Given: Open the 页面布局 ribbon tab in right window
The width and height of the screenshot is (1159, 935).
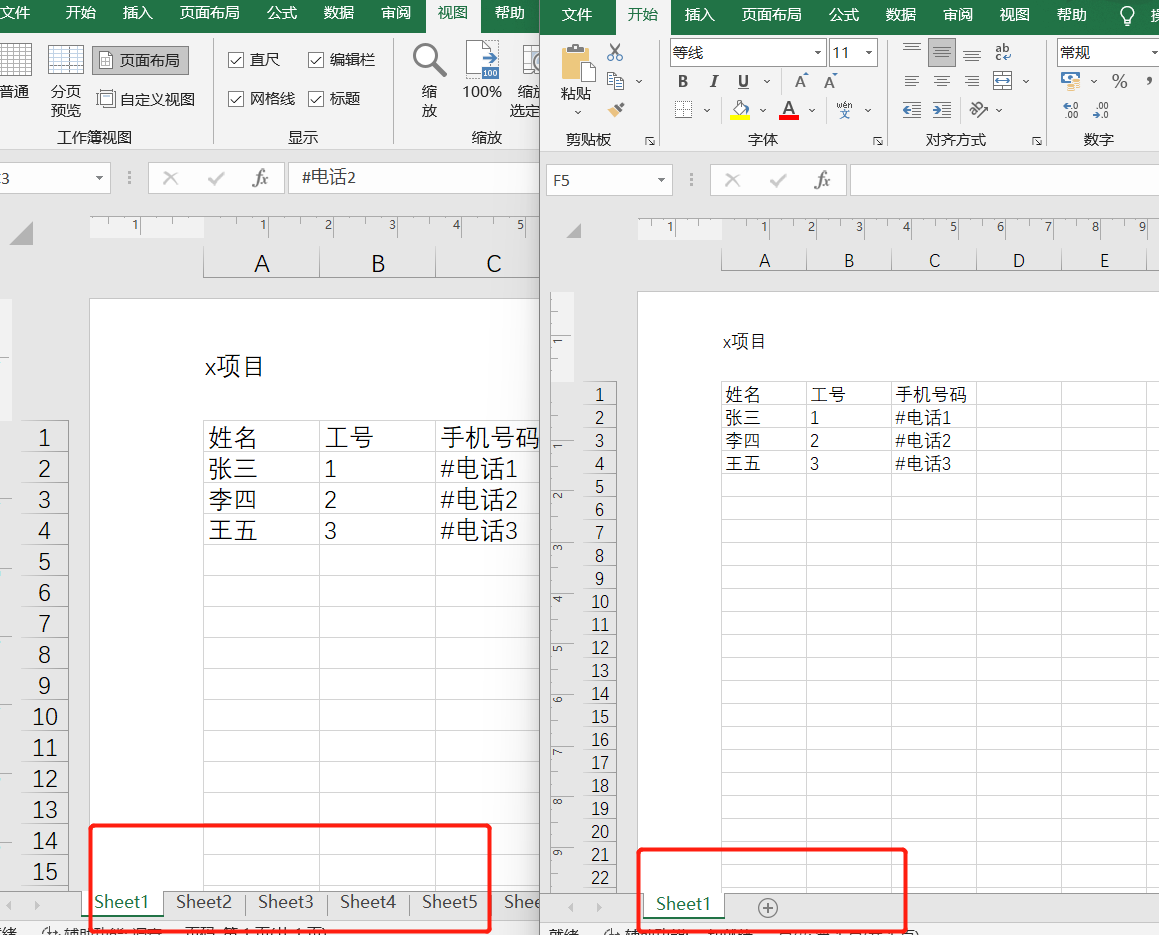Looking at the screenshot, I should (771, 15).
